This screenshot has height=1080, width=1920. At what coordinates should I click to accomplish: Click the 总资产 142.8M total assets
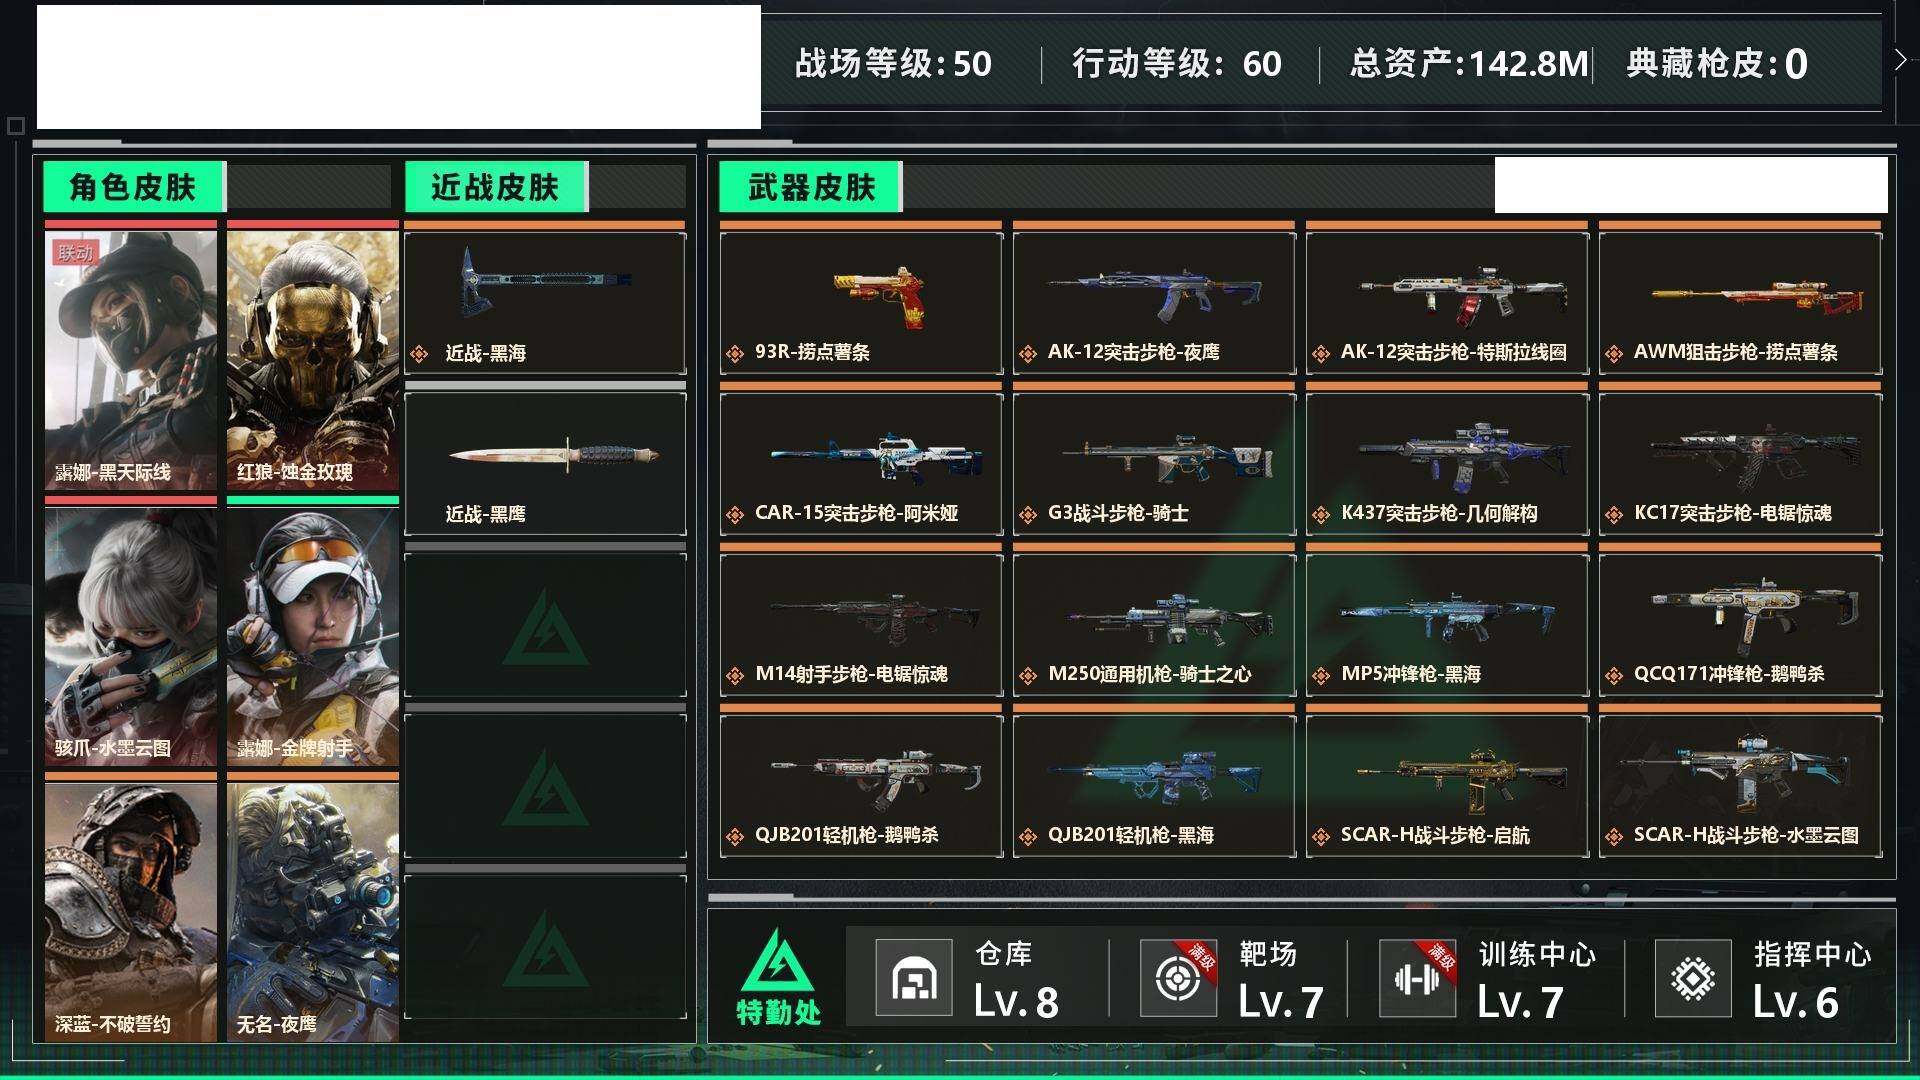(x=1468, y=64)
